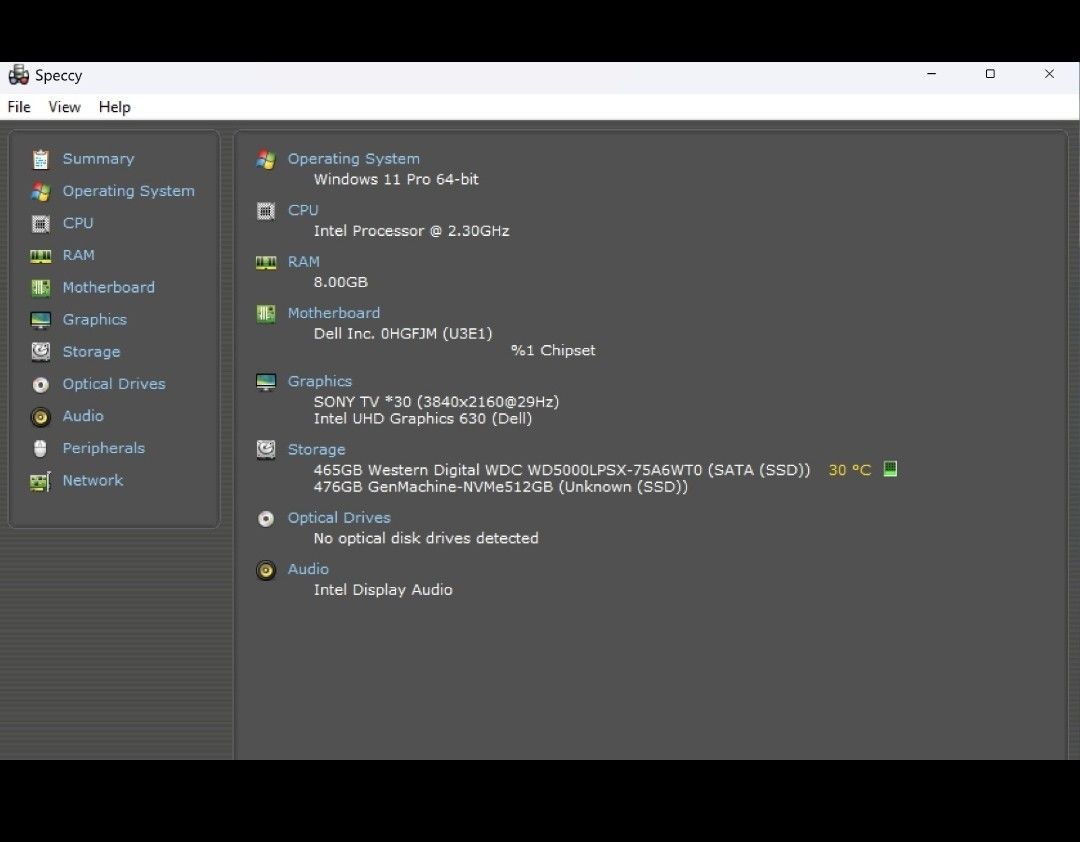Click the Graphics monitor icon in summary panel

(x=266, y=382)
